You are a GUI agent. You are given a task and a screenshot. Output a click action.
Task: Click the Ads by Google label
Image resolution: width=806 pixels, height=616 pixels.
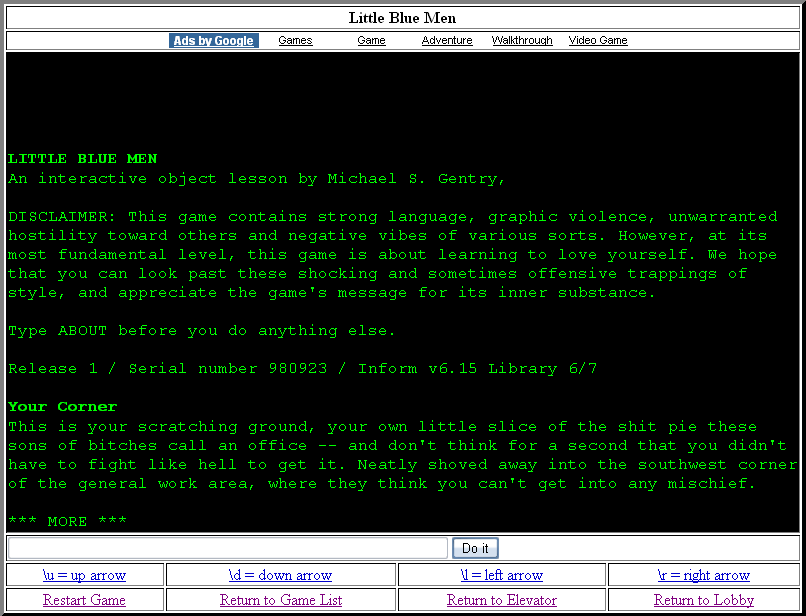point(213,41)
